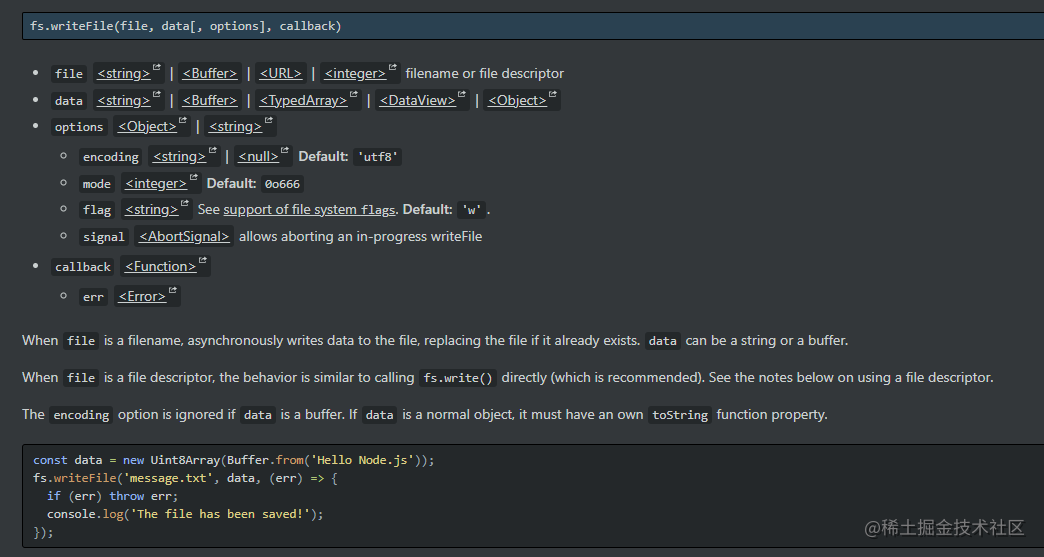This screenshot has width=1044, height=557.
Task: Click the 'signal' option name
Action: [x=104, y=237]
